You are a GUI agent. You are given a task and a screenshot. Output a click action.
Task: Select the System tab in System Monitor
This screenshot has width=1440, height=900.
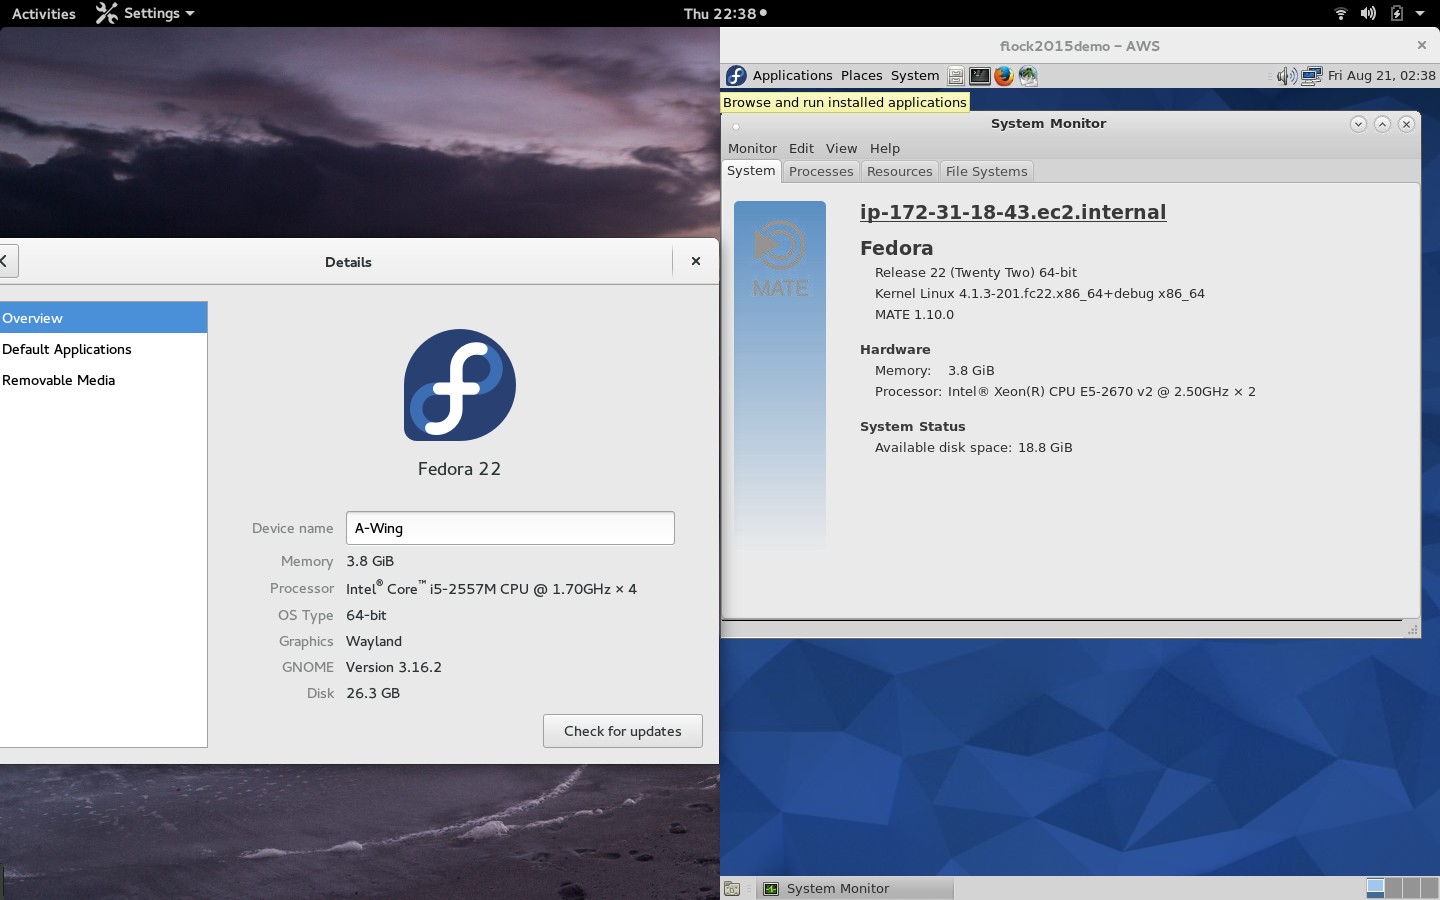[751, 171]
